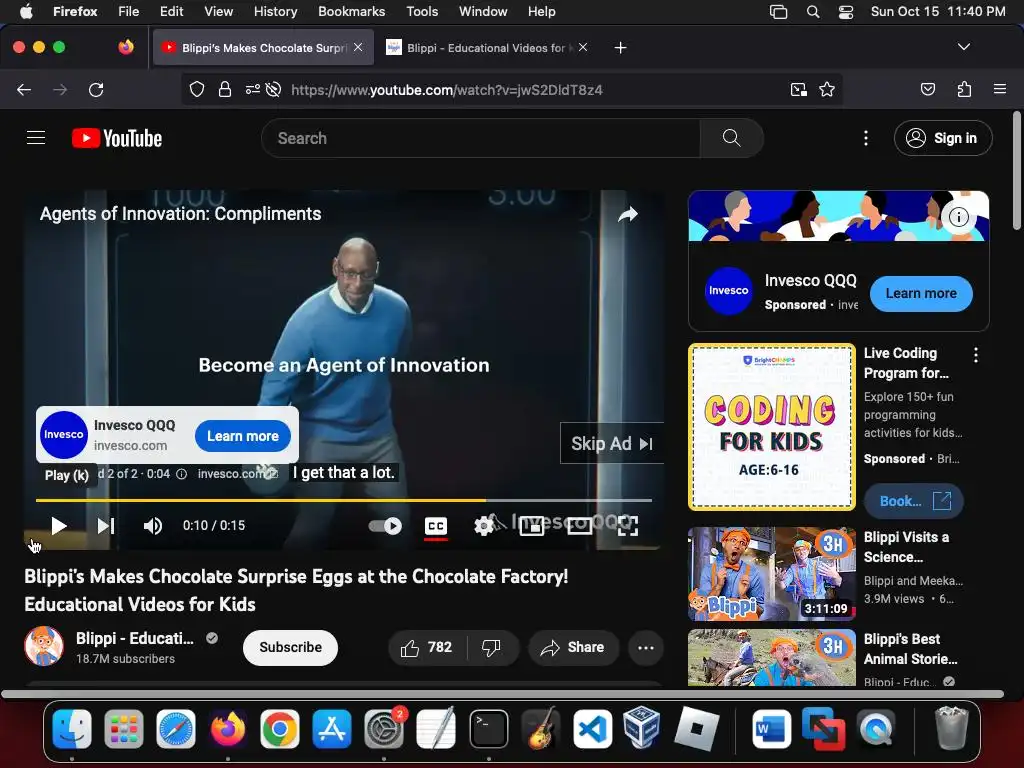Click the Share button below video

(573, 647)
